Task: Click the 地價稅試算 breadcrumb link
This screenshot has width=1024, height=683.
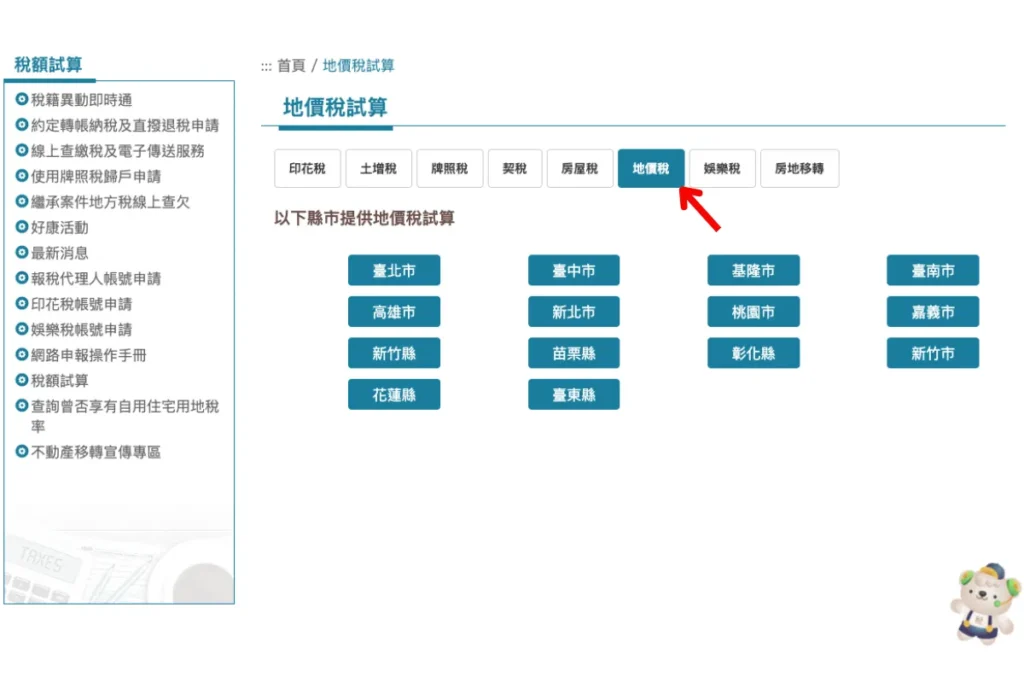Action: click(359, 65)
